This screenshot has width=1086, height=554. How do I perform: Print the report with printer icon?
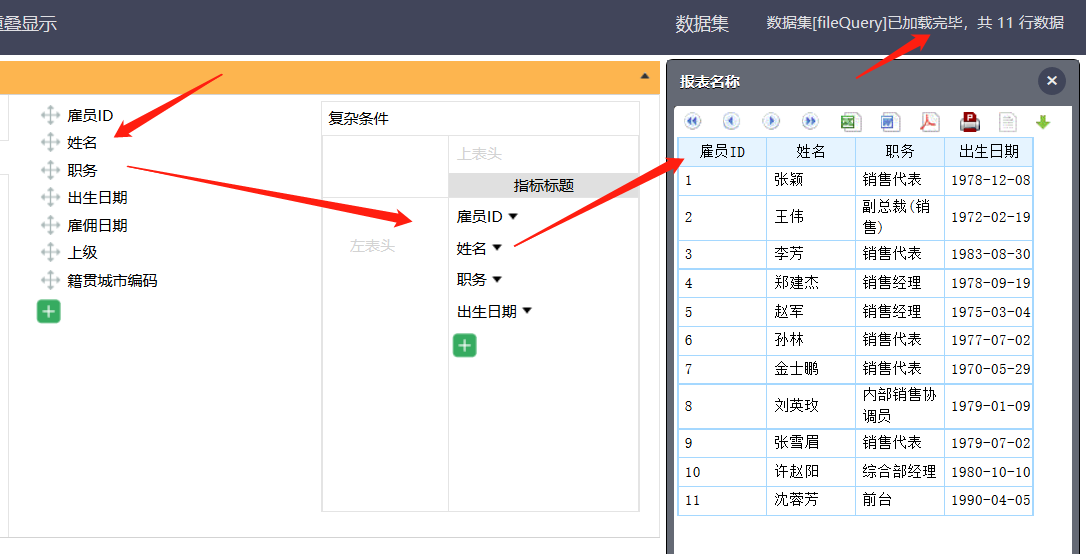969,122
